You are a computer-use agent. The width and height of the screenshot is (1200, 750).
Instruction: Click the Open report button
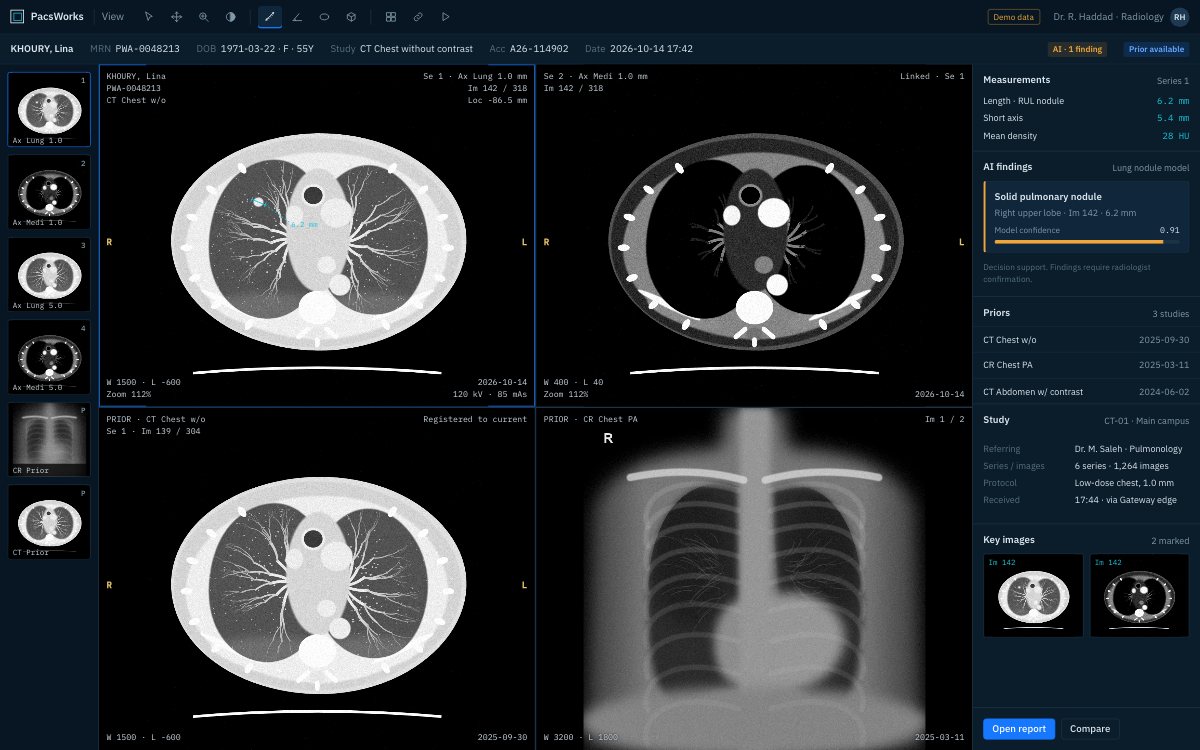pos(1019,729)
